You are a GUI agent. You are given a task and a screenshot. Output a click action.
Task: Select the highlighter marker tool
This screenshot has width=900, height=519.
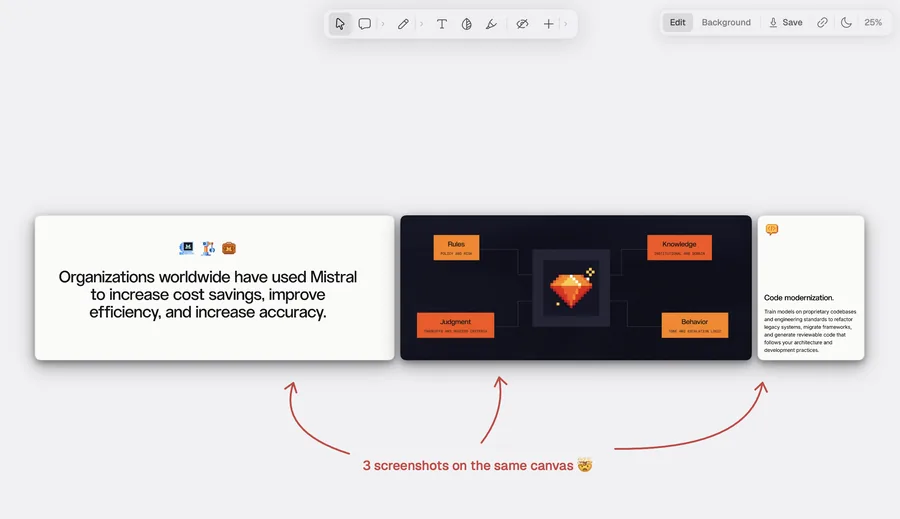tap(491, 24)
